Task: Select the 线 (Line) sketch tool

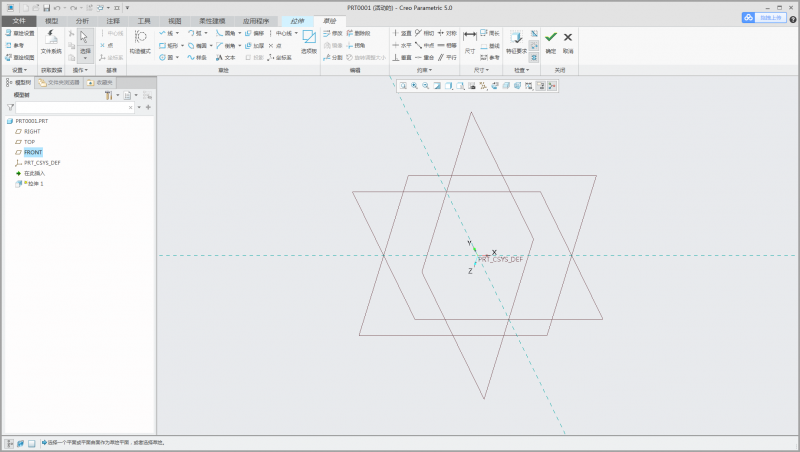Action: click(166, 33)
